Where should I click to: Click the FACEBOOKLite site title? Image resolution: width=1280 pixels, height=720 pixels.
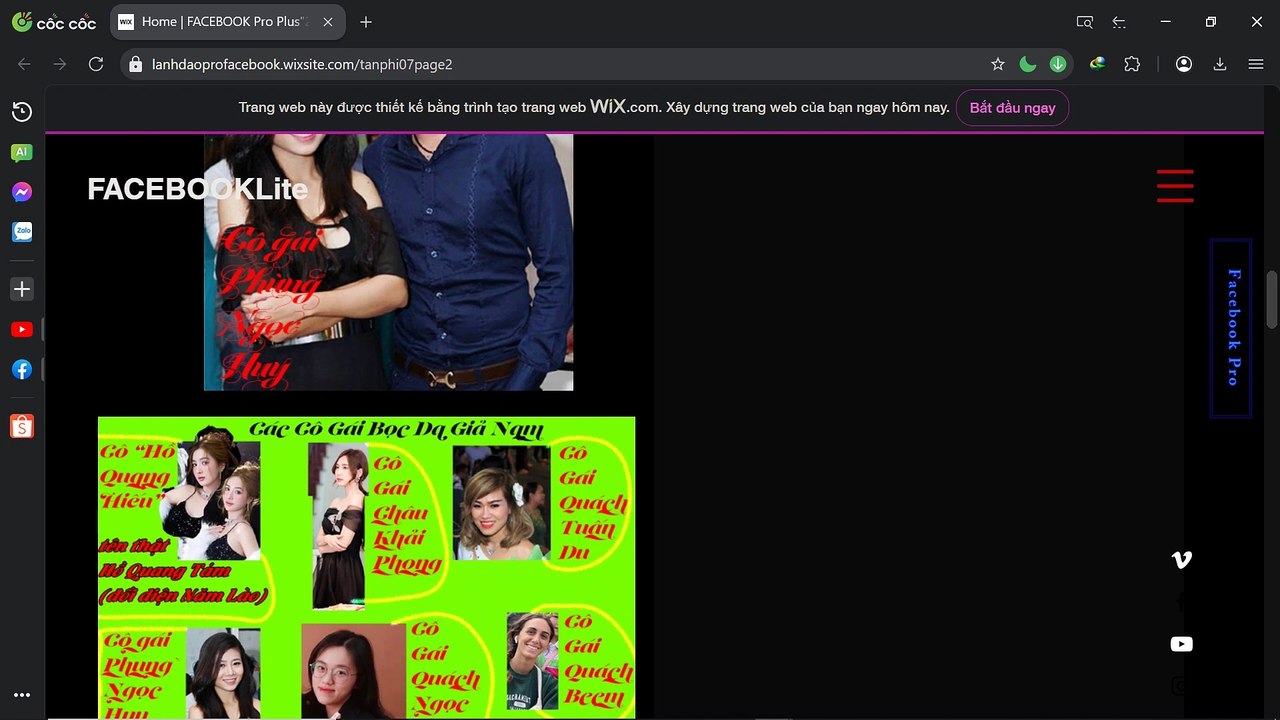click(x=197, y=188)
